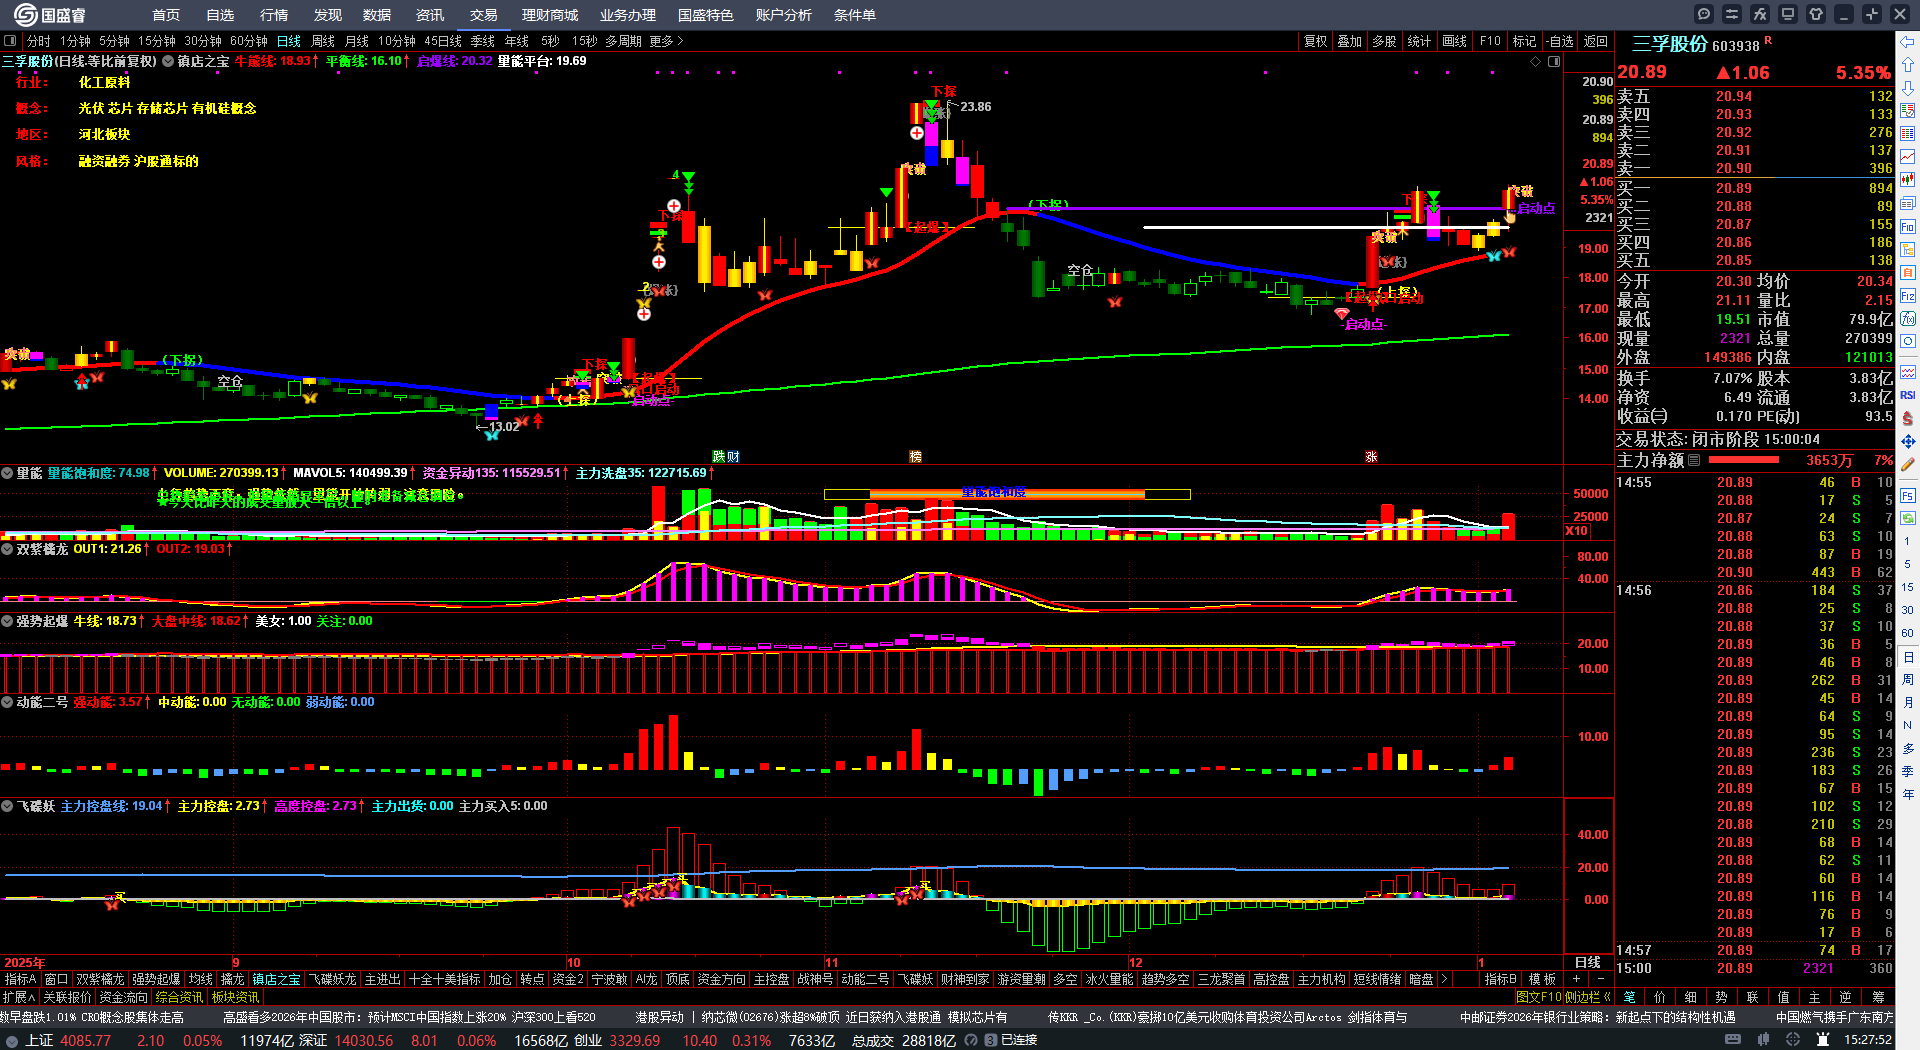Click the plus button to add an indicator panel
This screenshot has height=1050, width=1920.
[x=1577, y=979]
